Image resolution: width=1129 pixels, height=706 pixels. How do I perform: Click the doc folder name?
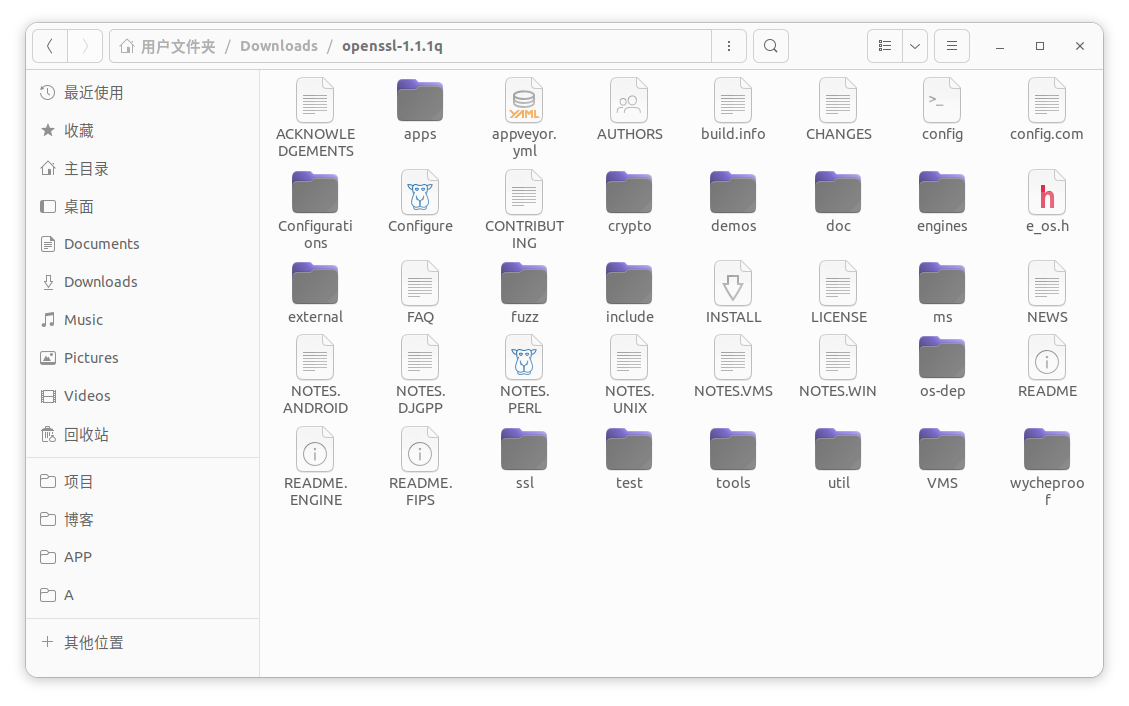838,226
